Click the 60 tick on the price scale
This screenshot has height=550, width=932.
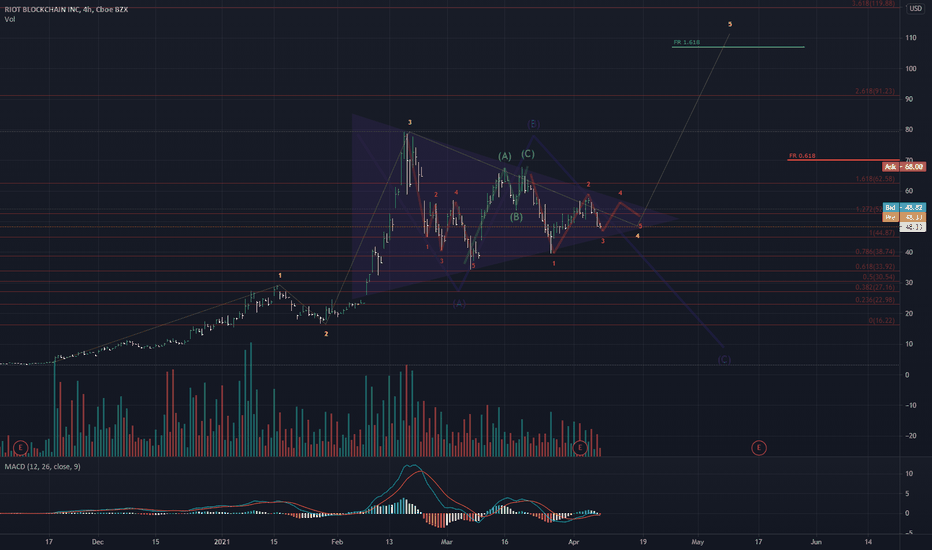click(909, 191)
